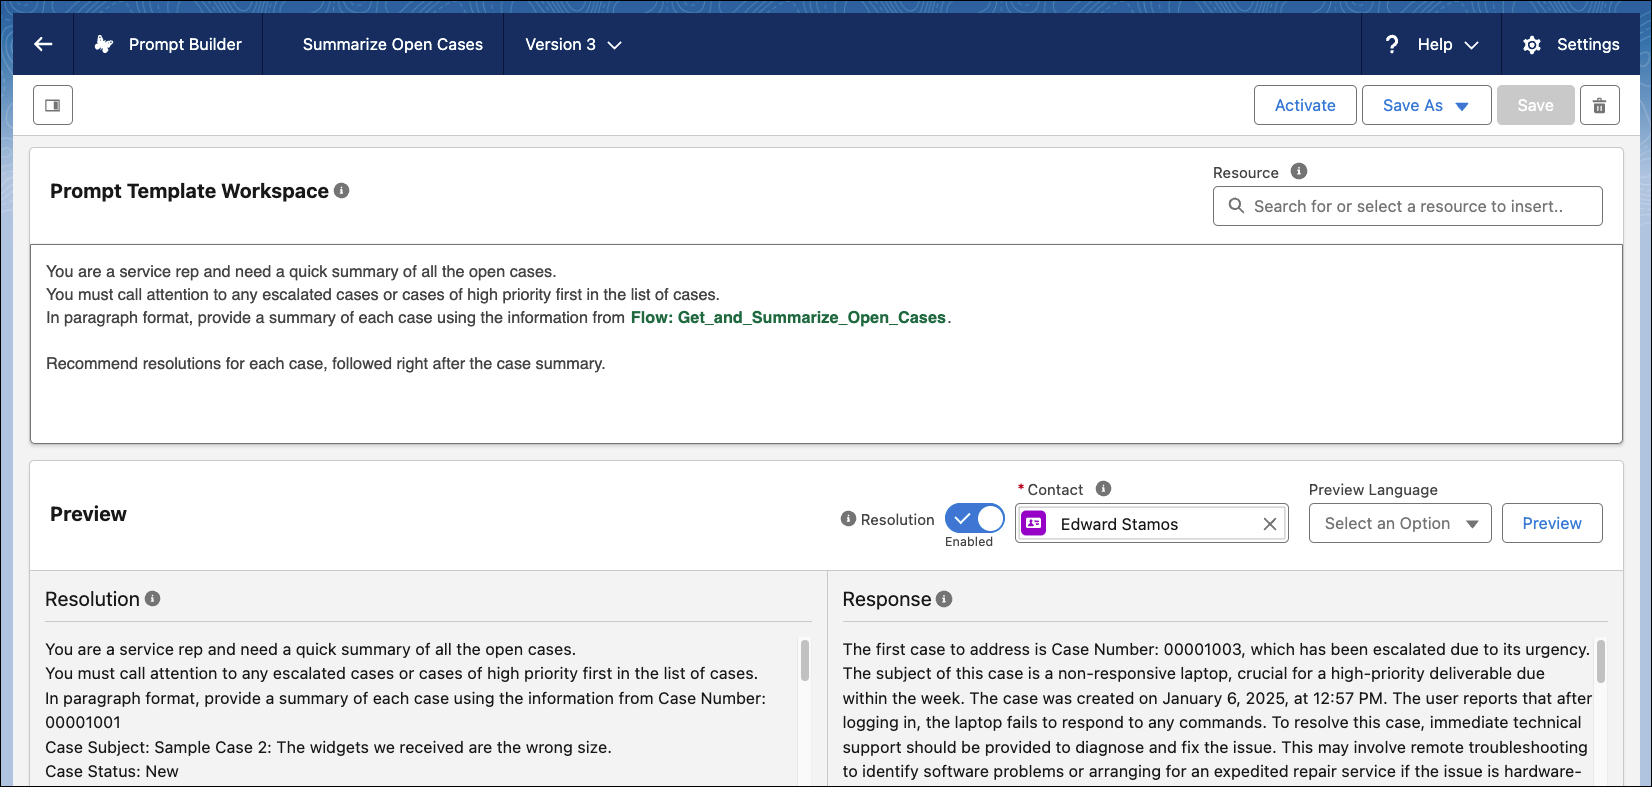Click the back arrow icon
The image size is (1652, 787).
[x=43, y=44]
